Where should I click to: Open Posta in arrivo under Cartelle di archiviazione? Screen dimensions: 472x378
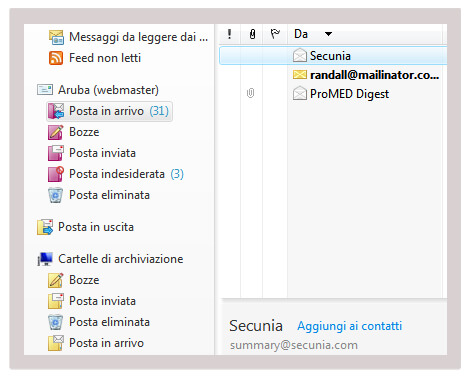(106, 343)
